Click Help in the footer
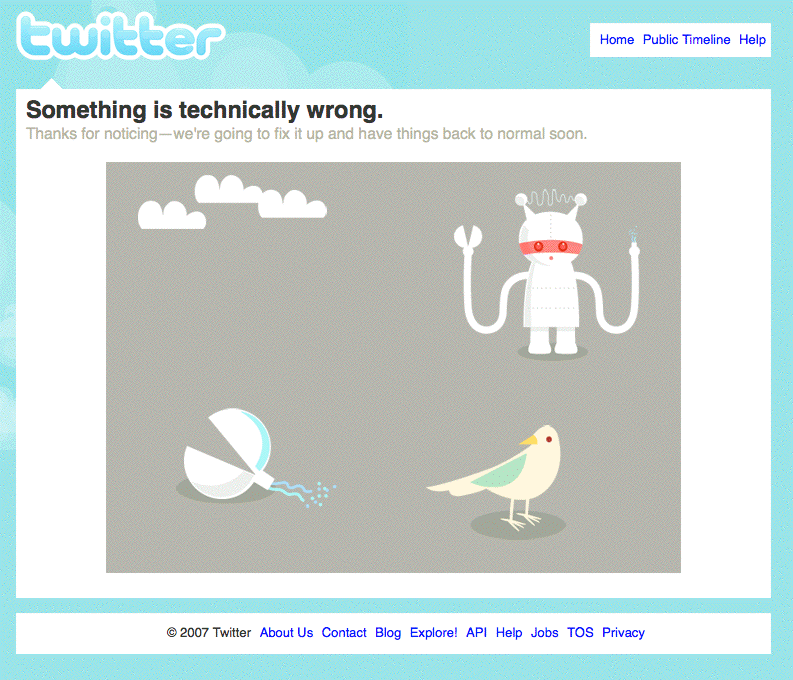The image size is (793, 680). tap(509, 632)
